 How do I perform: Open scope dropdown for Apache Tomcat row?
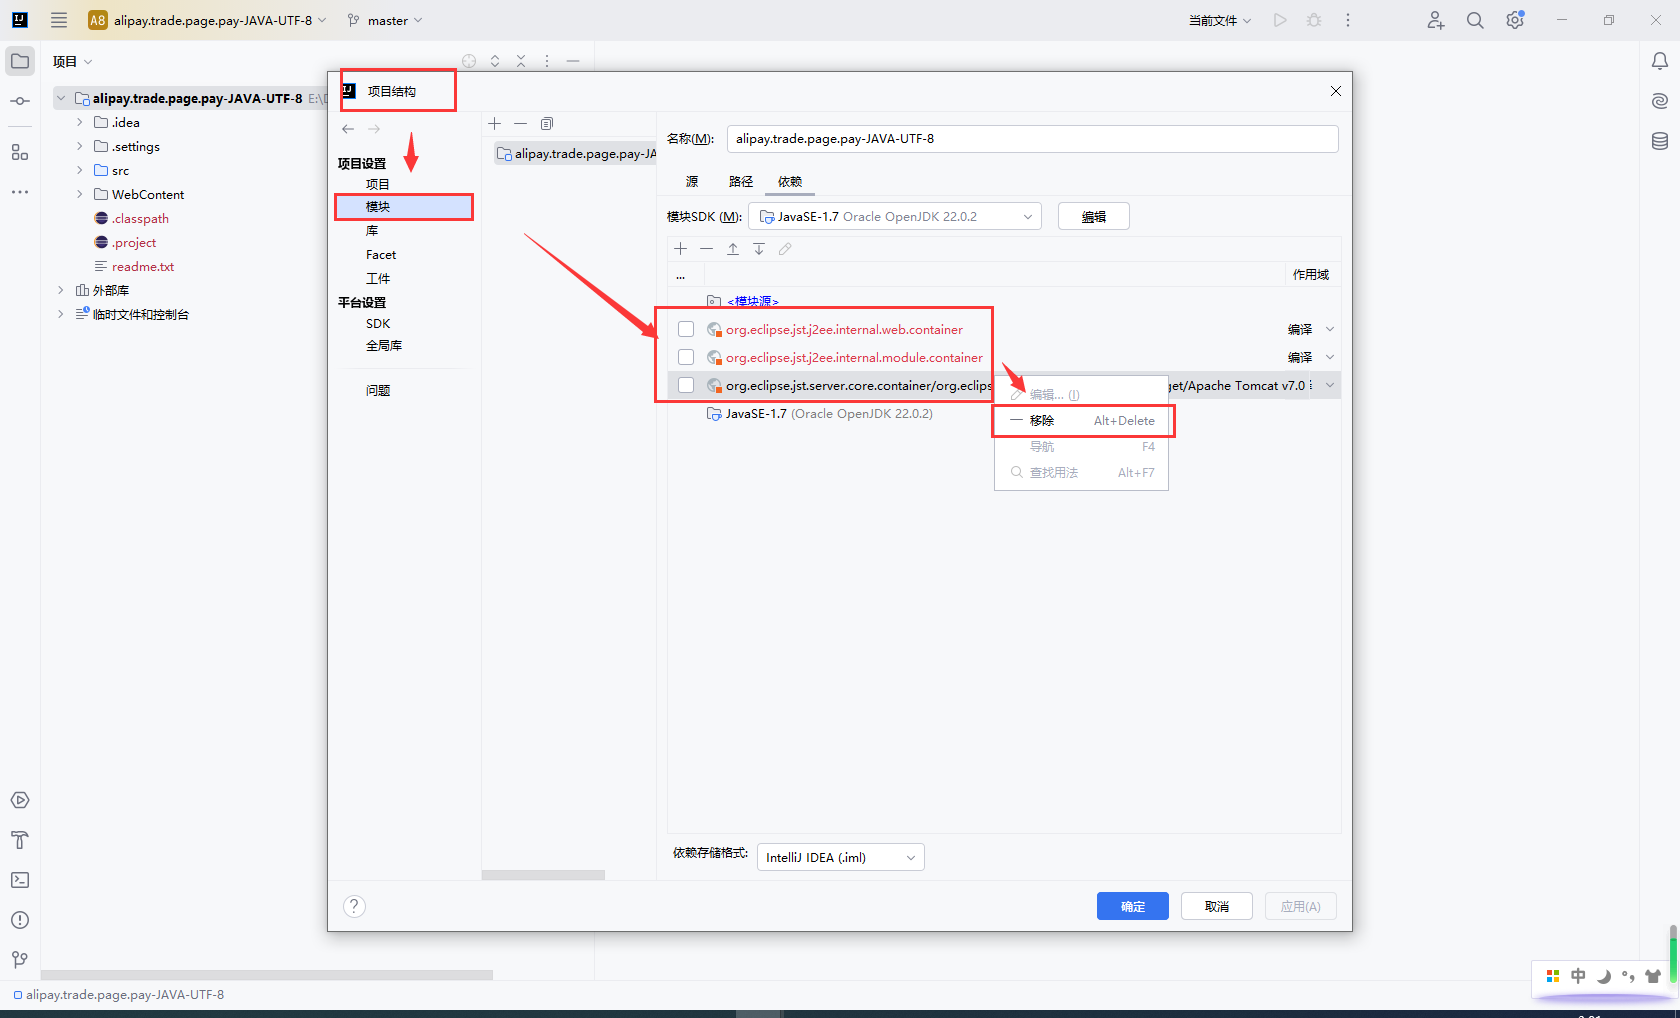pos(1330,385)
